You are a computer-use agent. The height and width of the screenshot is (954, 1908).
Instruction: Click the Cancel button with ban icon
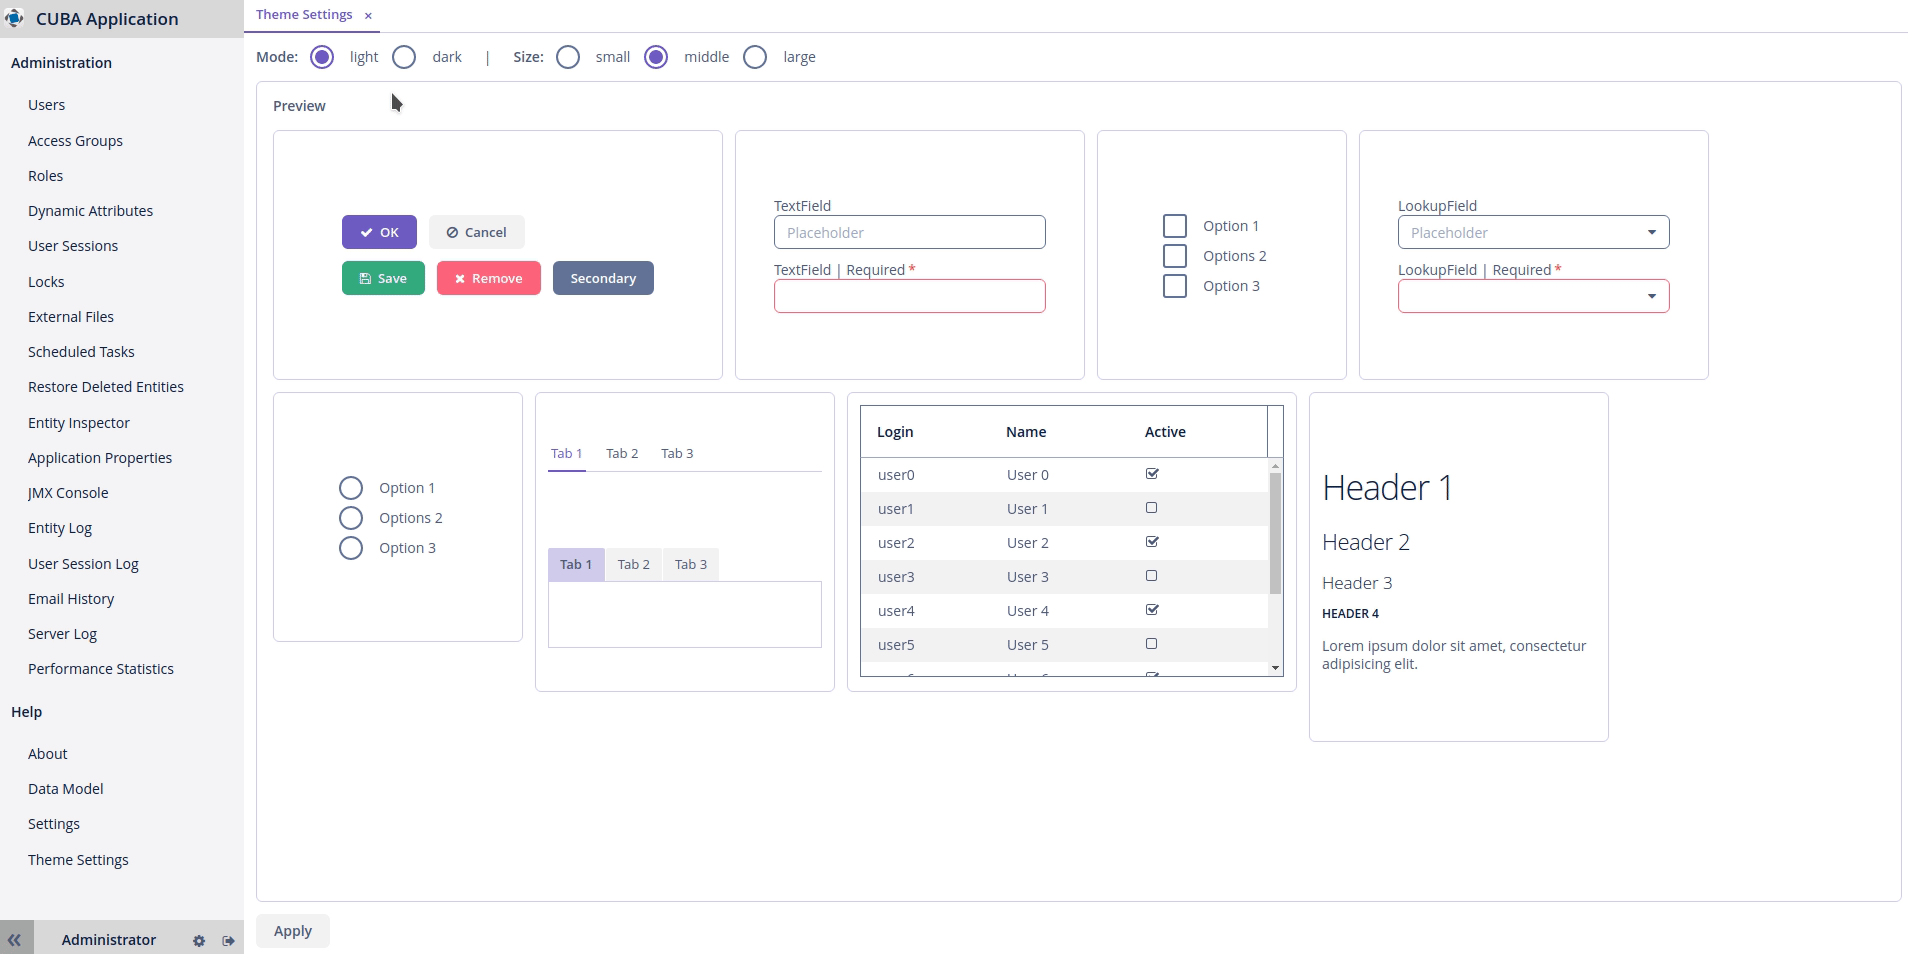point(476,232)
